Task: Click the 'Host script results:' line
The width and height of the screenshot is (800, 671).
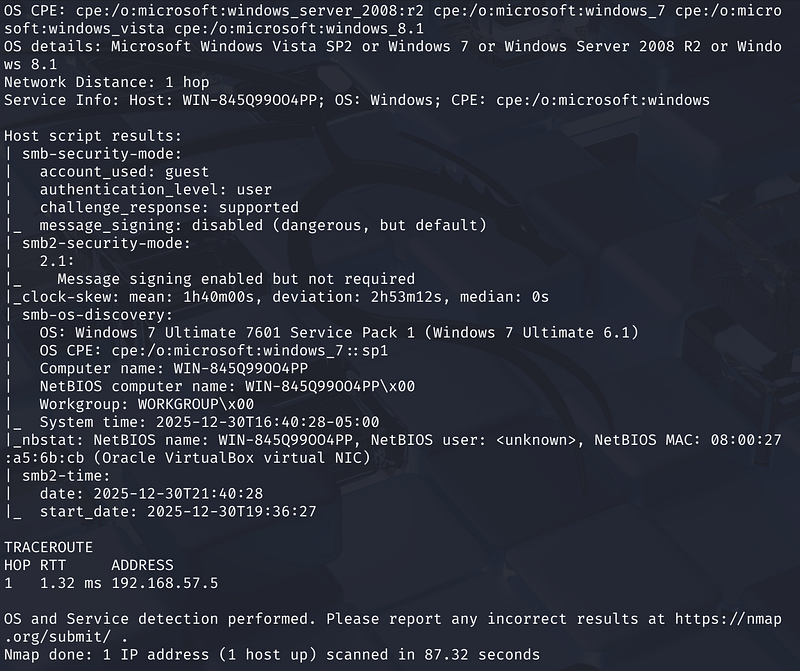Action: (x=94, y=135)
